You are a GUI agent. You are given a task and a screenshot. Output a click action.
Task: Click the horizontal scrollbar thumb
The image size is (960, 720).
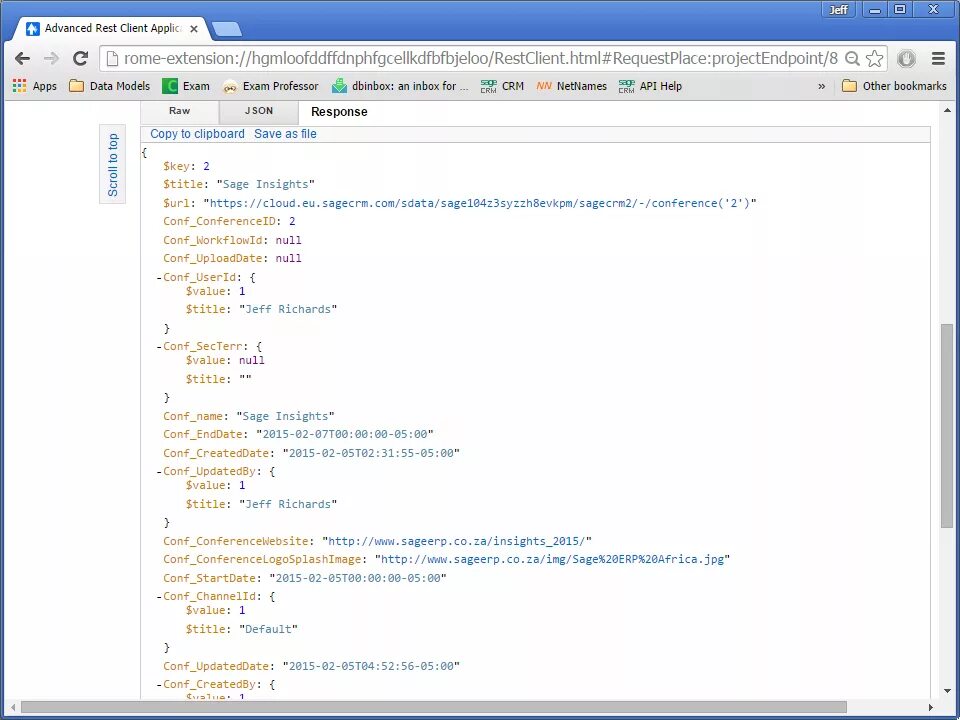click(433, 708)
